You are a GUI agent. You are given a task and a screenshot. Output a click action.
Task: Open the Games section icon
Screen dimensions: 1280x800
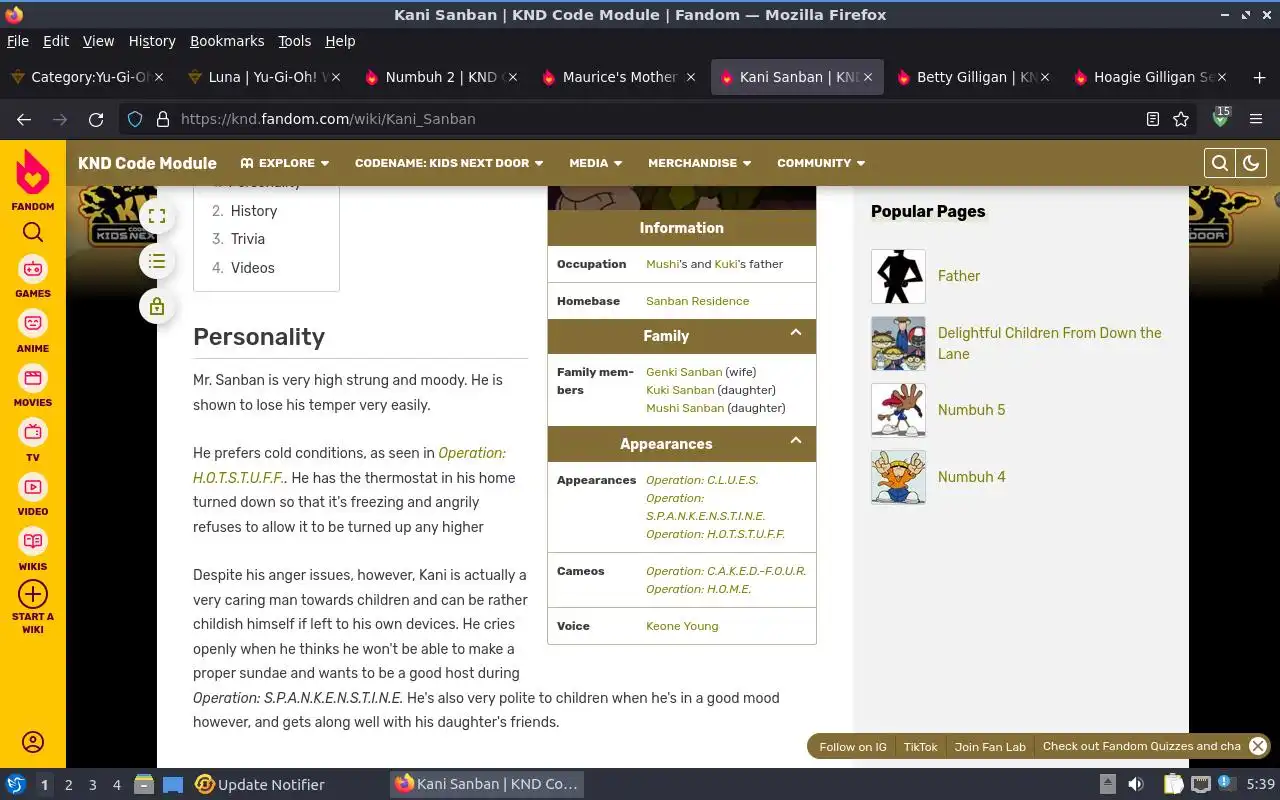coord(33,269)
